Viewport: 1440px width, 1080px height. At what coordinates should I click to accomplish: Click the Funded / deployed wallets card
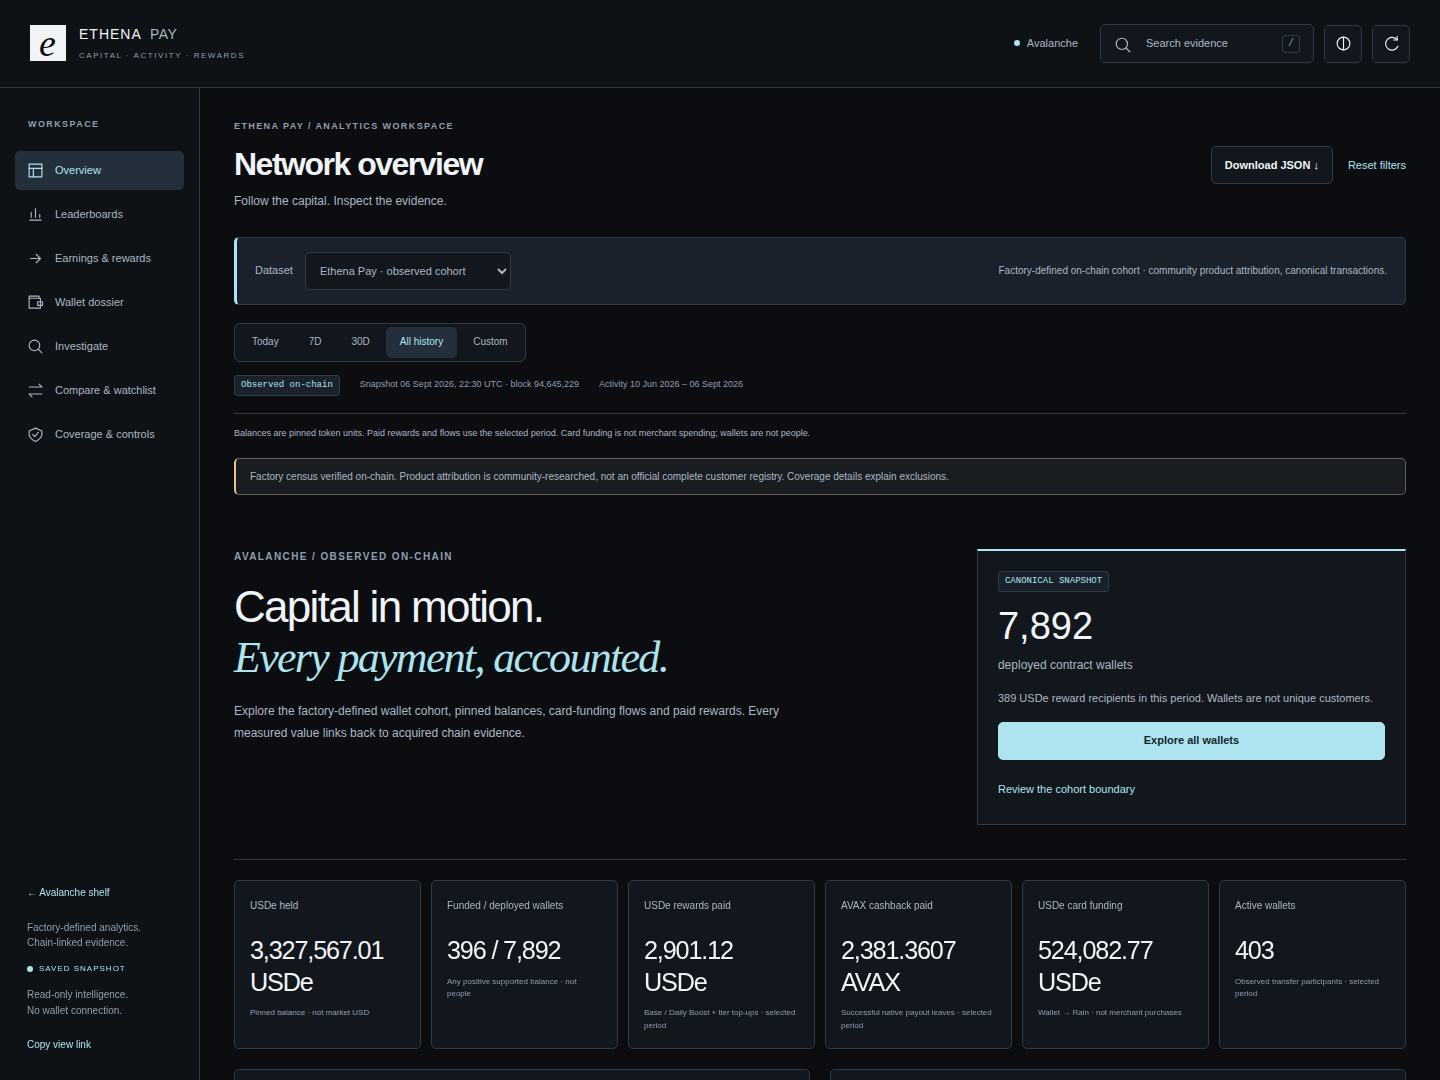point(524,964)
